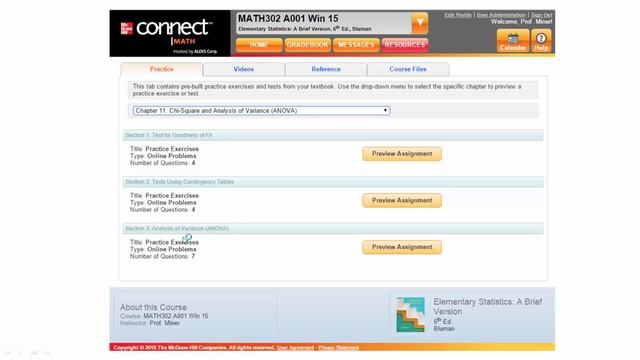
Task: Click the 'Instructor: Prof. Miner' text
Action: coord(150,323)
